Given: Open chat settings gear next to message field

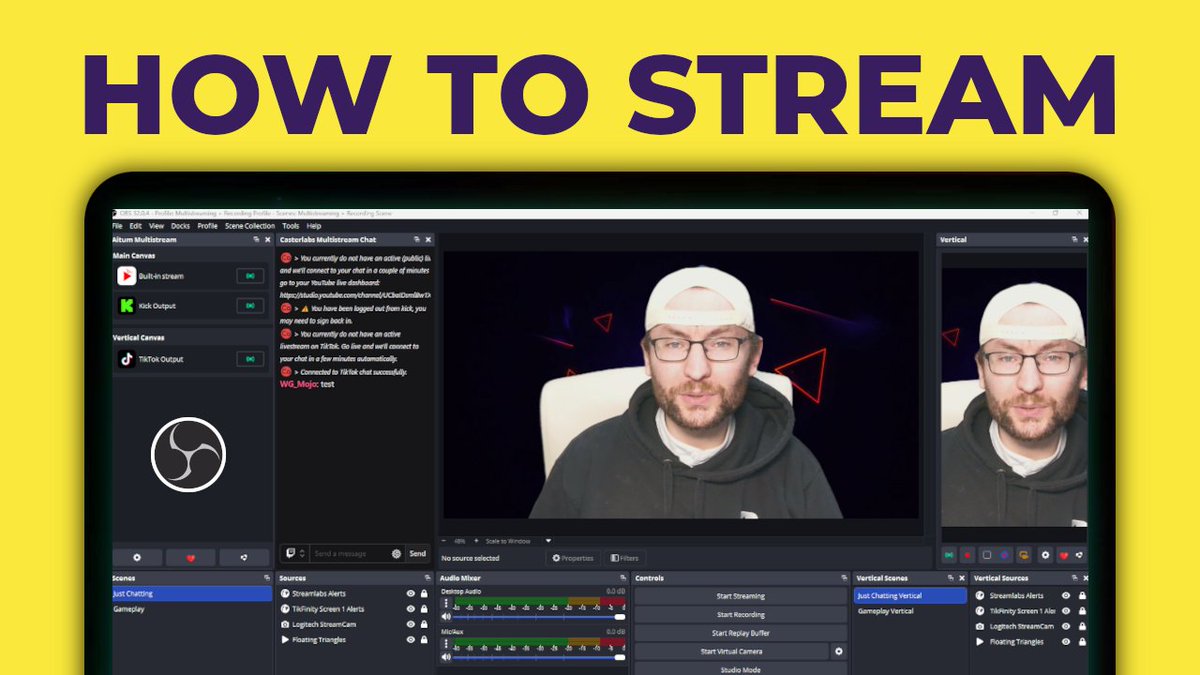Looking at the screenshot, I should coord(397,553).
